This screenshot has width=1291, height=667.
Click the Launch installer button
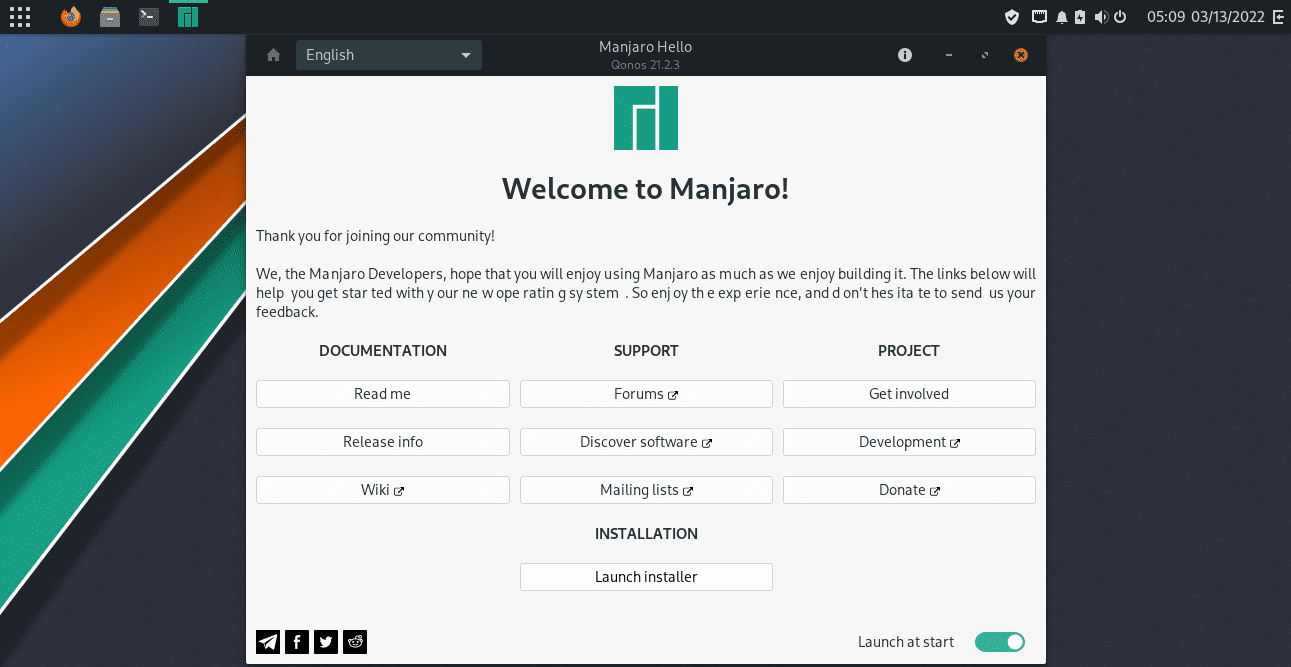(x=646, y=577)
